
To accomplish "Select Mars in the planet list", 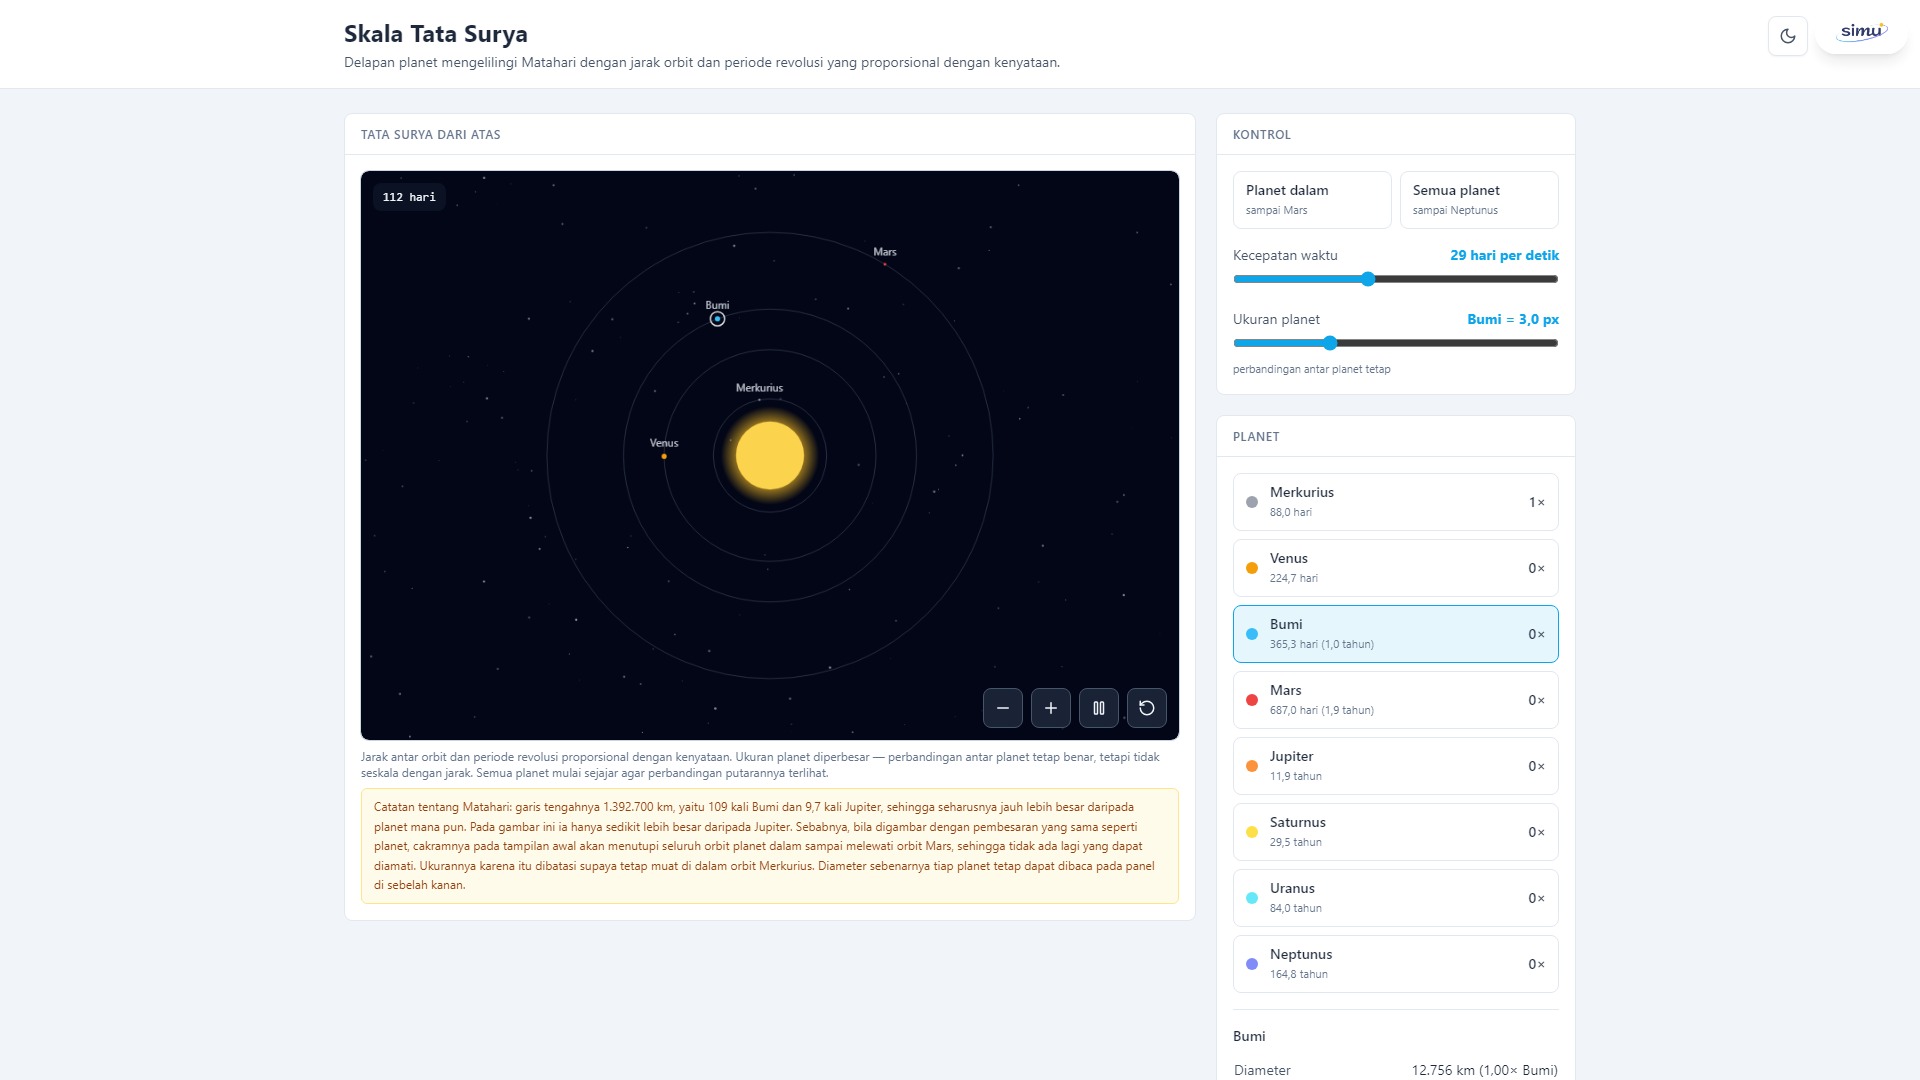I will click(x=1395, y=700).
